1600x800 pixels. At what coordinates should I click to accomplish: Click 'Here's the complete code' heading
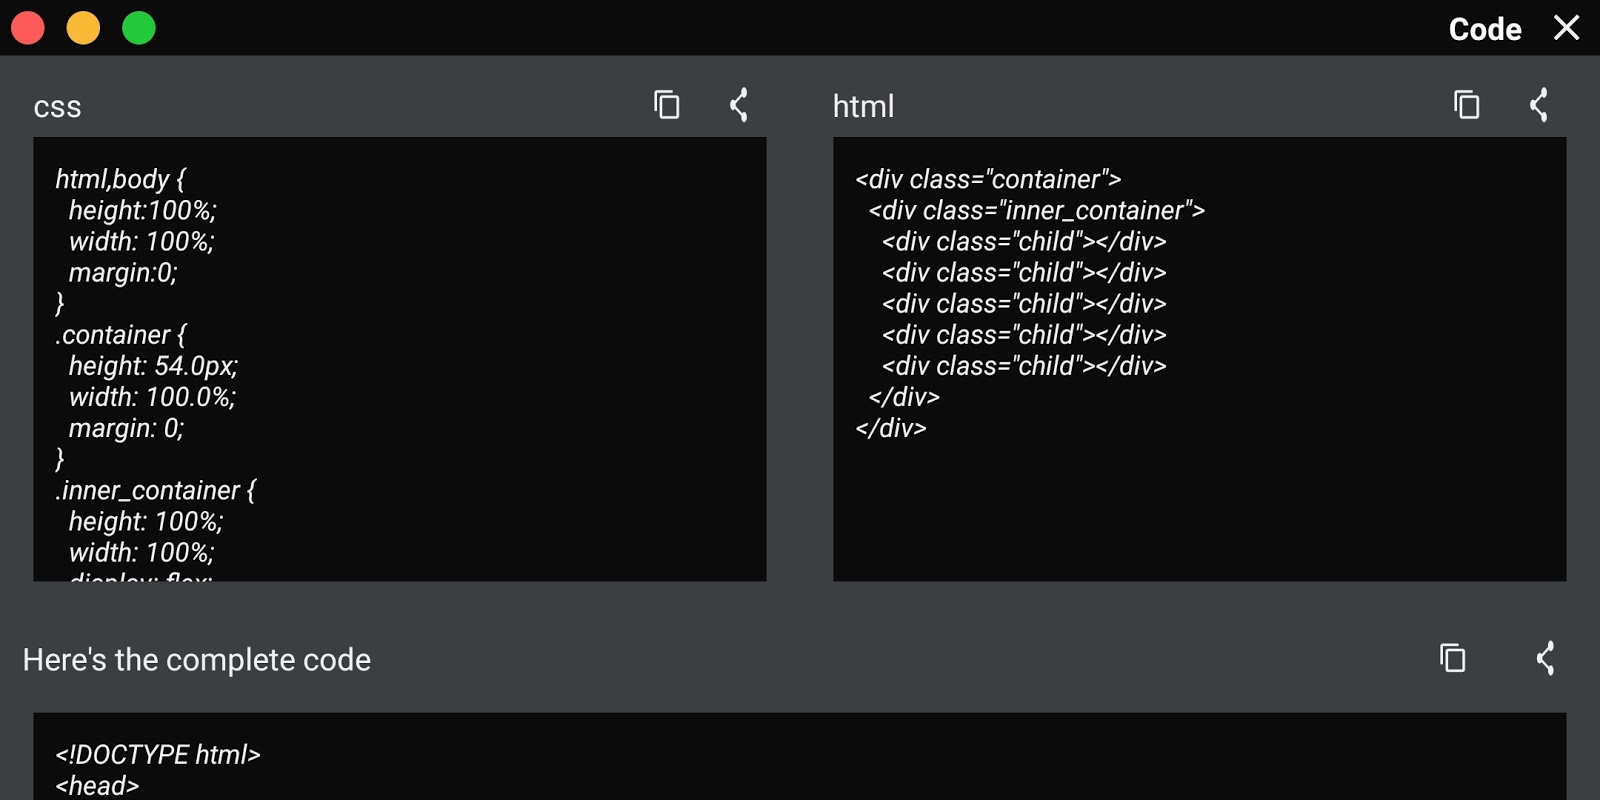pyautogui.click(x=197, y=660)
